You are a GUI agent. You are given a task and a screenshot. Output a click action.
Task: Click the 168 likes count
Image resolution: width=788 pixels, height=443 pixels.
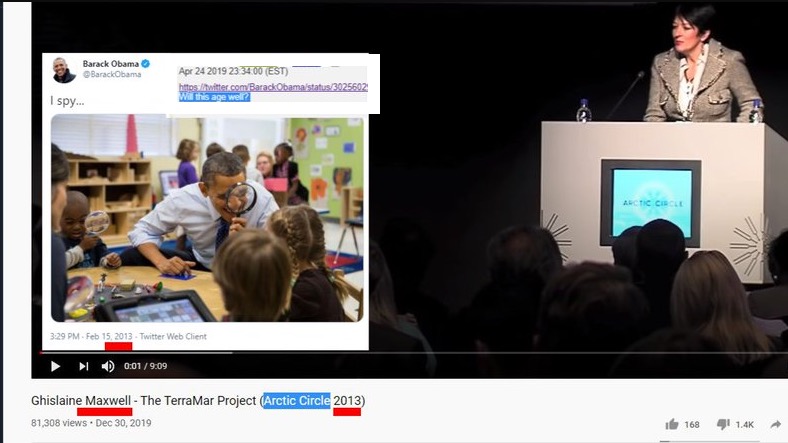click(692, 425)
